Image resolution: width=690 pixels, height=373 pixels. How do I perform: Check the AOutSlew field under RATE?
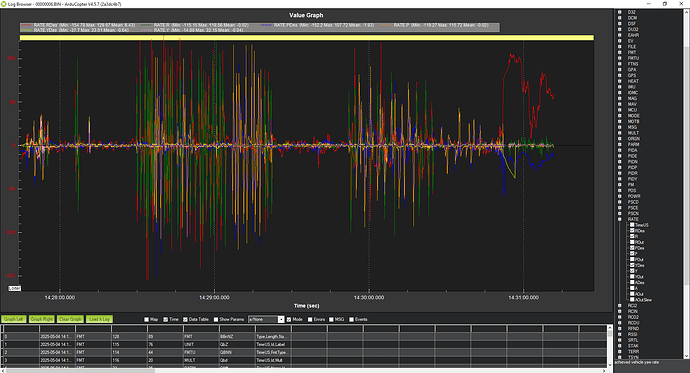632,300
